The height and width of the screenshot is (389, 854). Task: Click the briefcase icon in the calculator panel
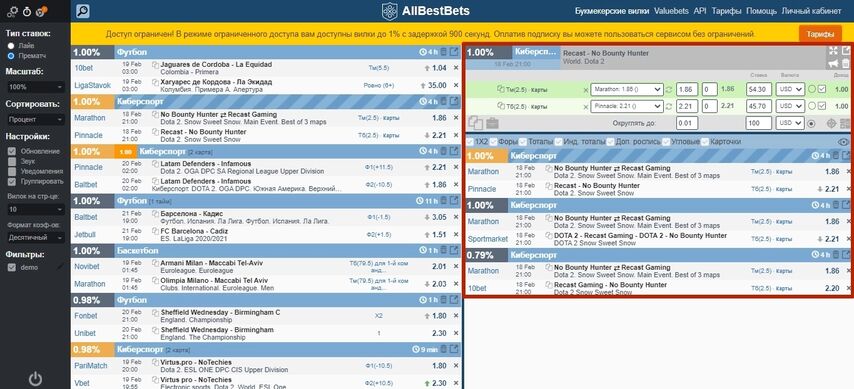[492, 123]
